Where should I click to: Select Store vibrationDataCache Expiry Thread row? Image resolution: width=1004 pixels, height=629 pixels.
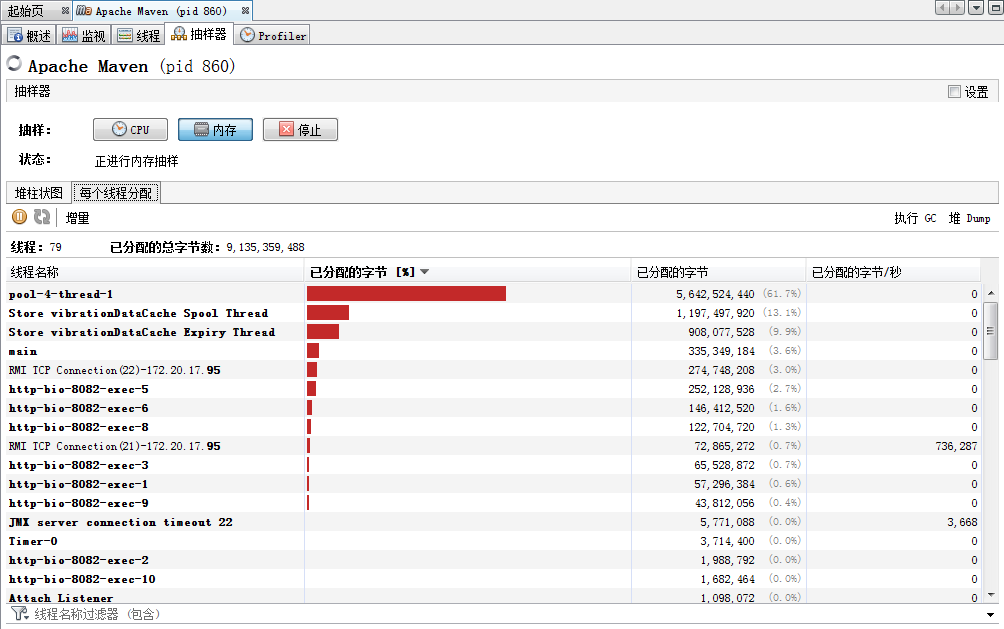point(494,332)
